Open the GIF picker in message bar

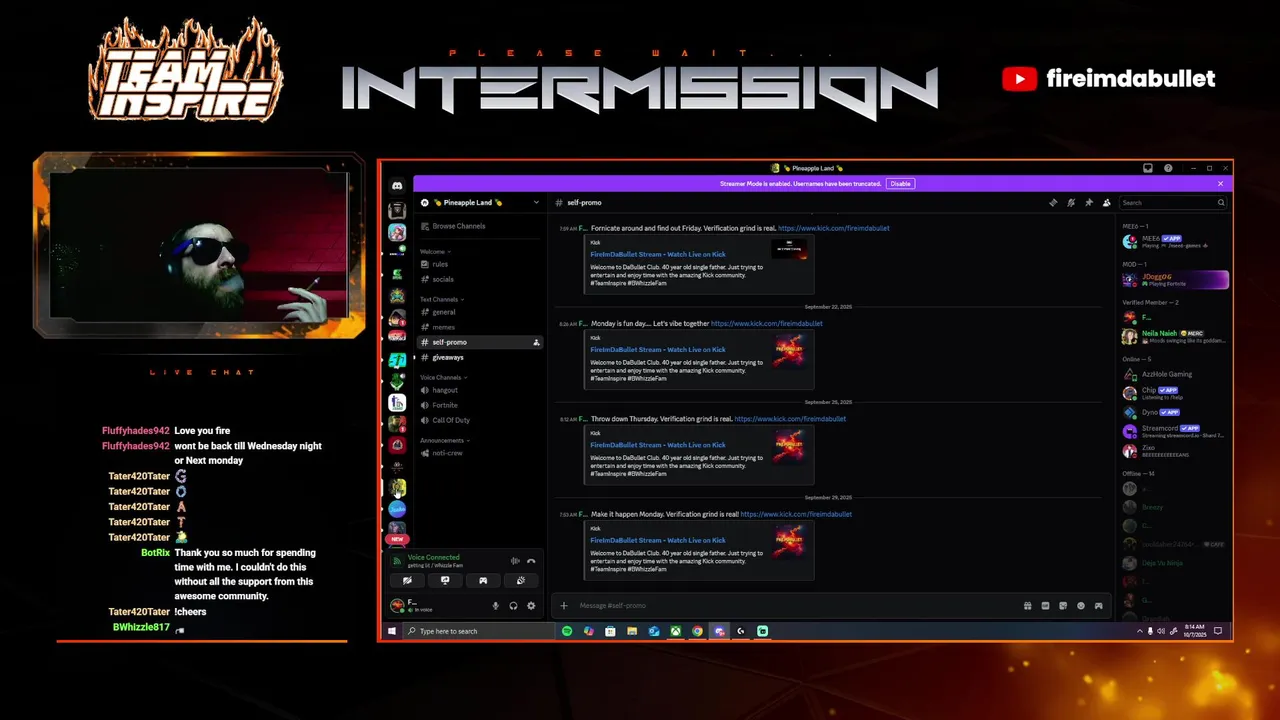click(x=1045, y=606)
